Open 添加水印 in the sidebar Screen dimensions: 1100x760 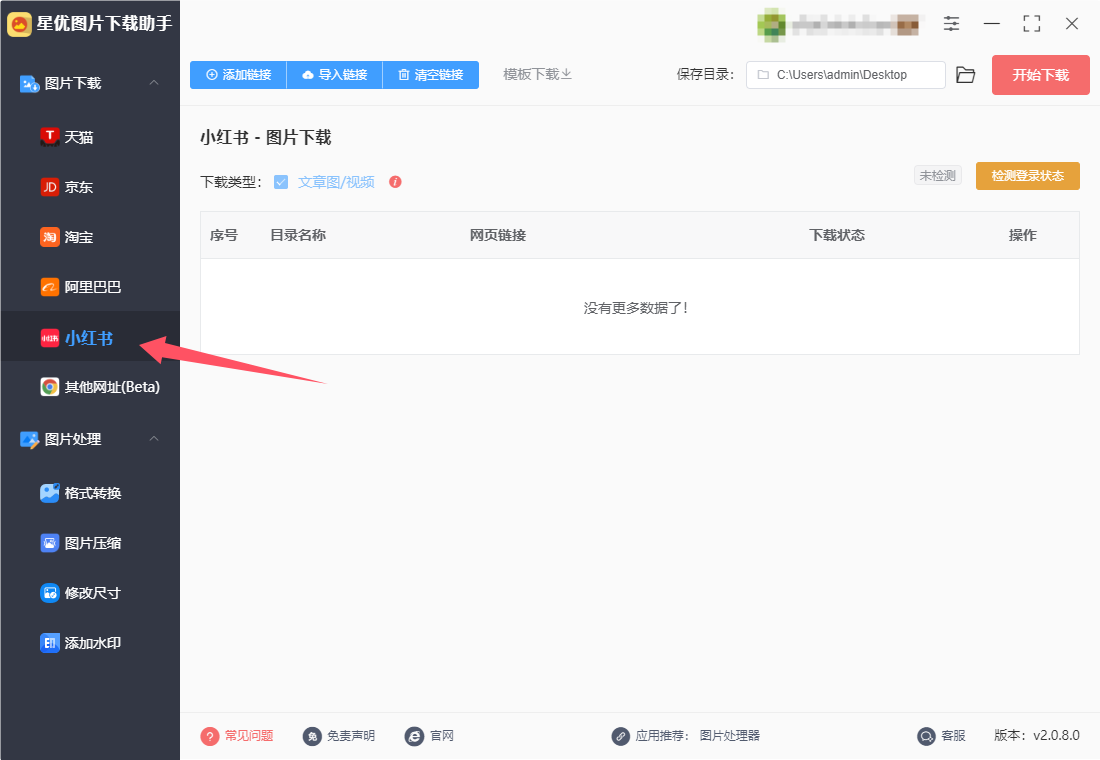tap(90, 643)
